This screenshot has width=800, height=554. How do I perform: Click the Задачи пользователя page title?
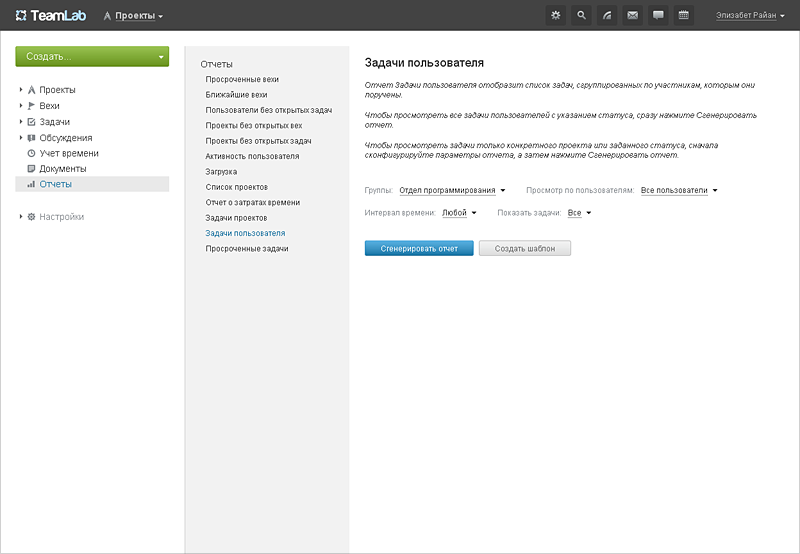click(x=424, y=63)
